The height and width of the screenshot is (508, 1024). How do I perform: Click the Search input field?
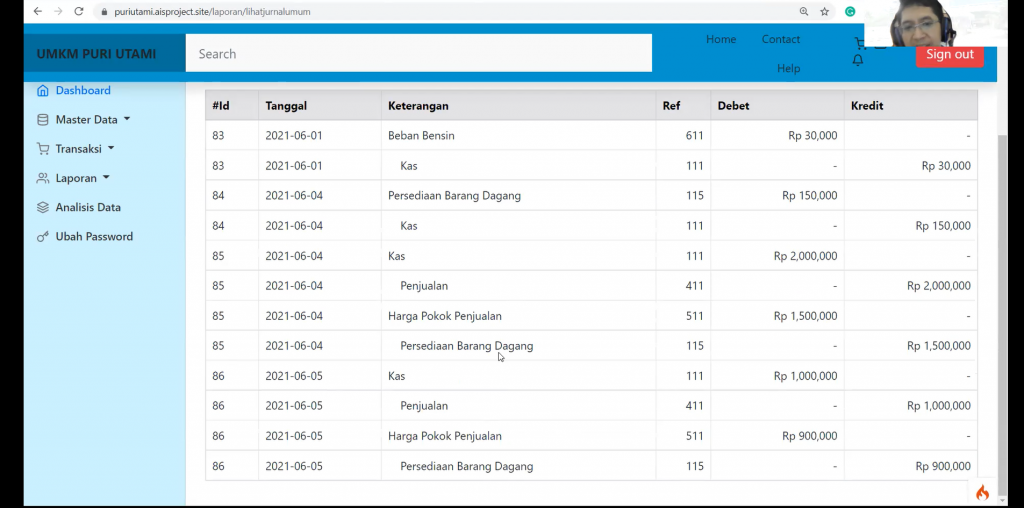[419, 53]
